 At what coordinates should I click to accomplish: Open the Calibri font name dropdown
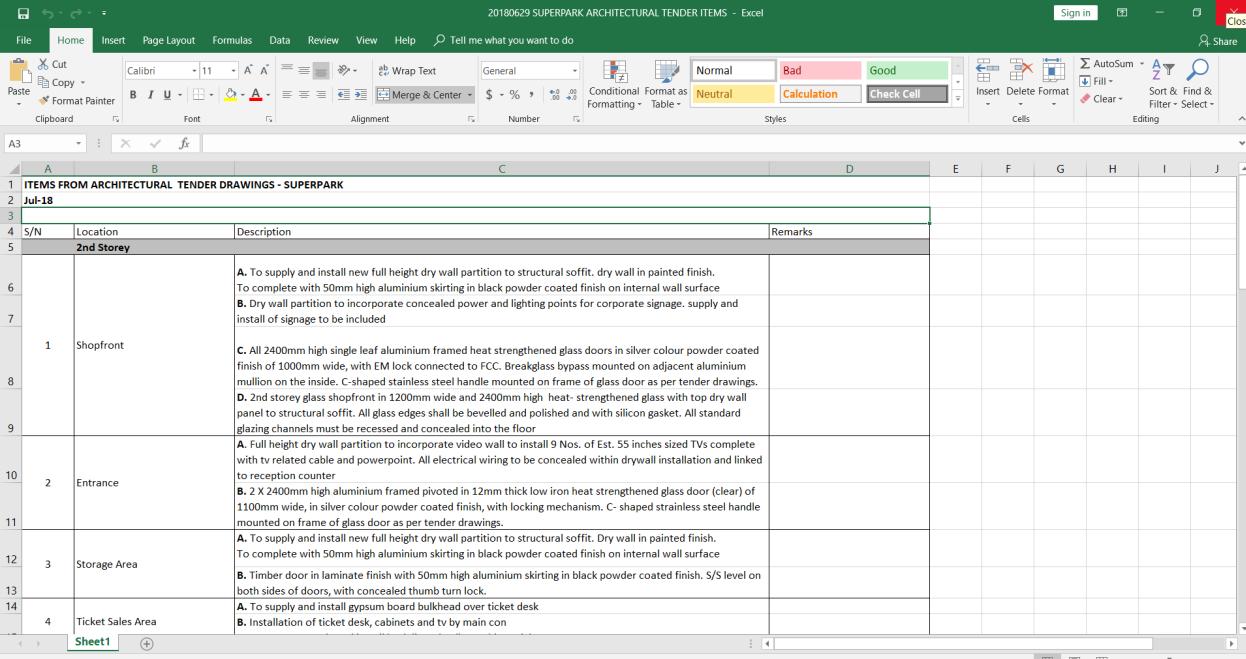194,71
